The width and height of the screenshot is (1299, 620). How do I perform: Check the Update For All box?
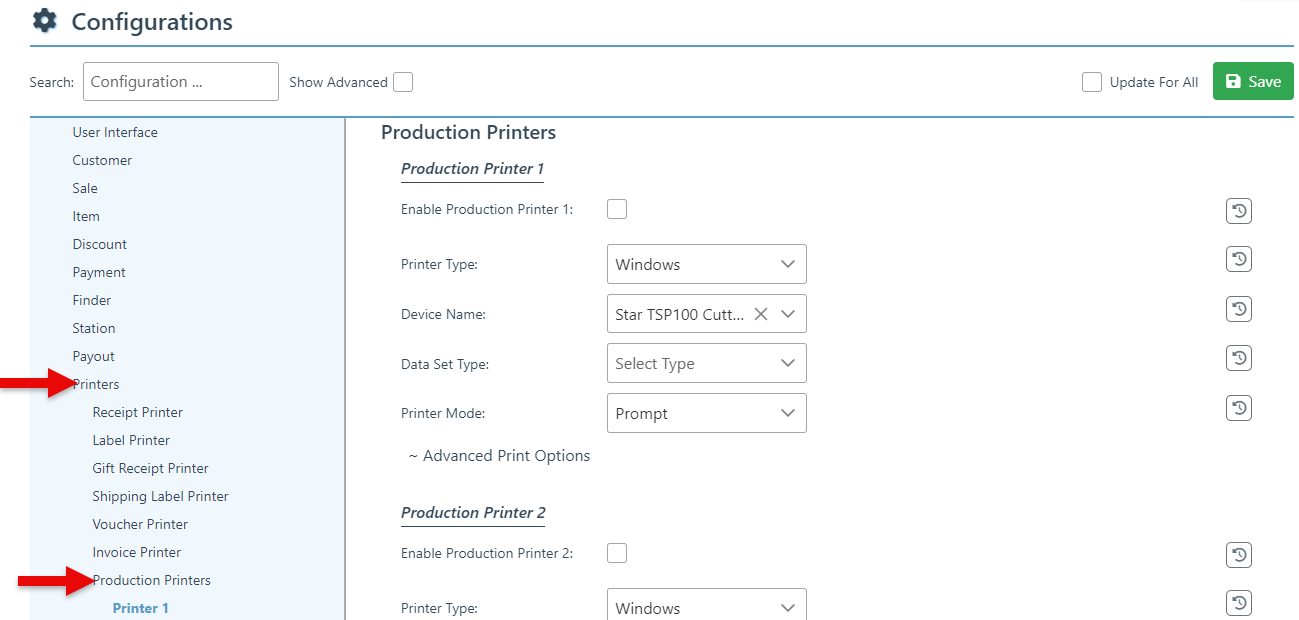(1092, 82)
